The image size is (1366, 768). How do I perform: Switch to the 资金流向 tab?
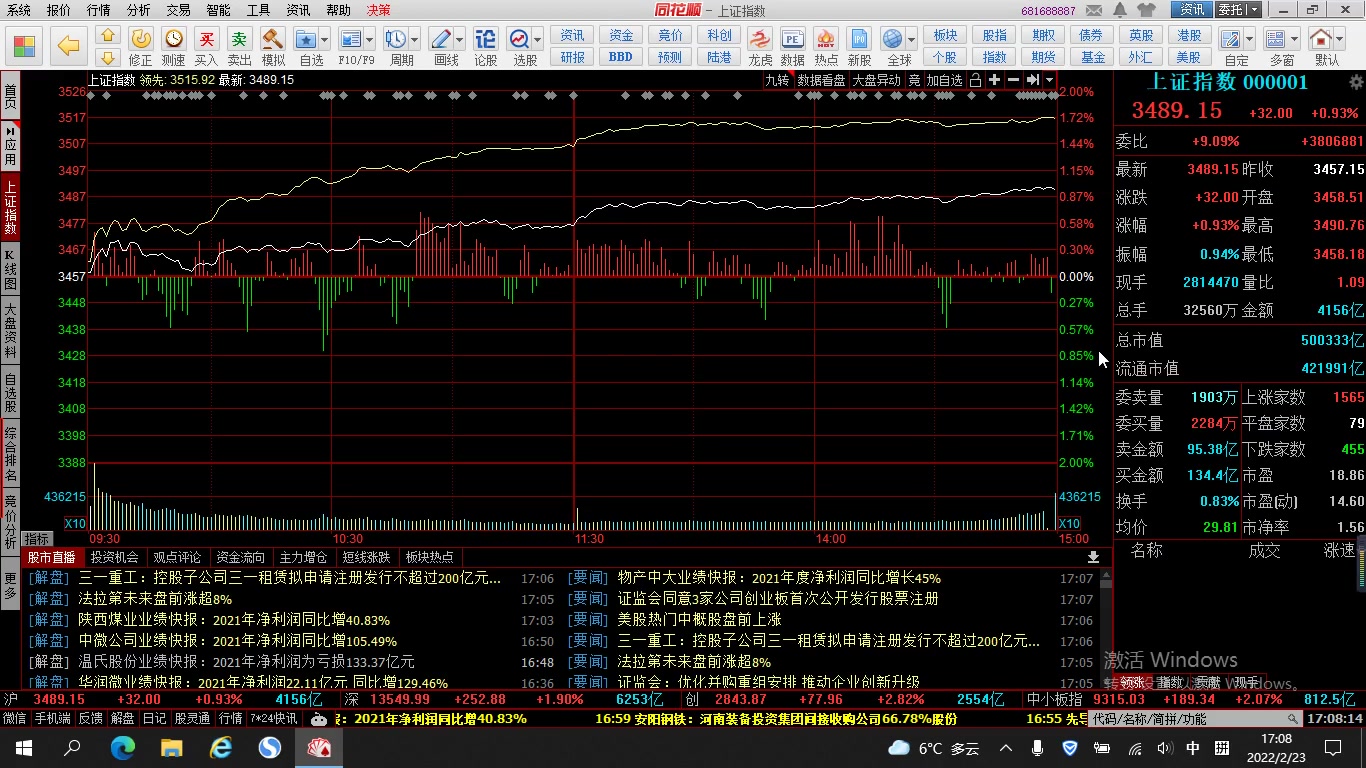pyautogui.click(x=240, y=557)
